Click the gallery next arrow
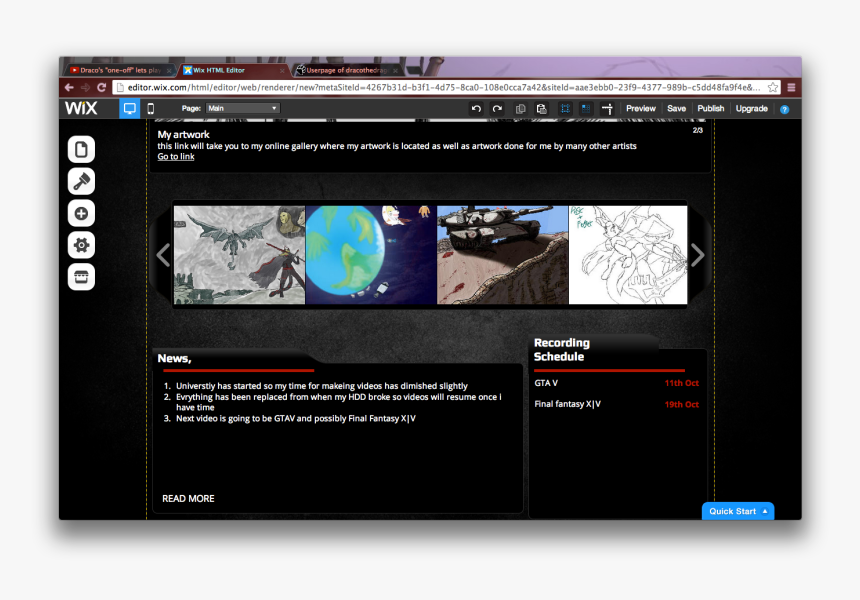 pyautogui.click(x=697, y=255)
